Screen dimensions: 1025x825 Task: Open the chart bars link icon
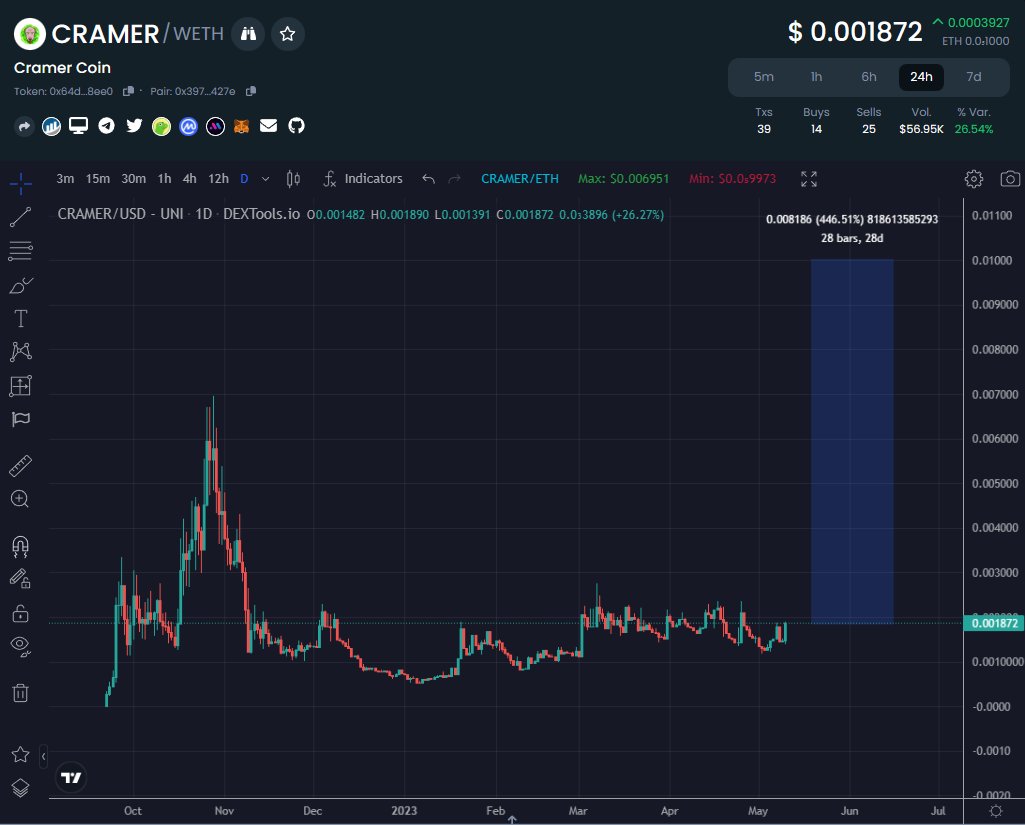(51, 126)
